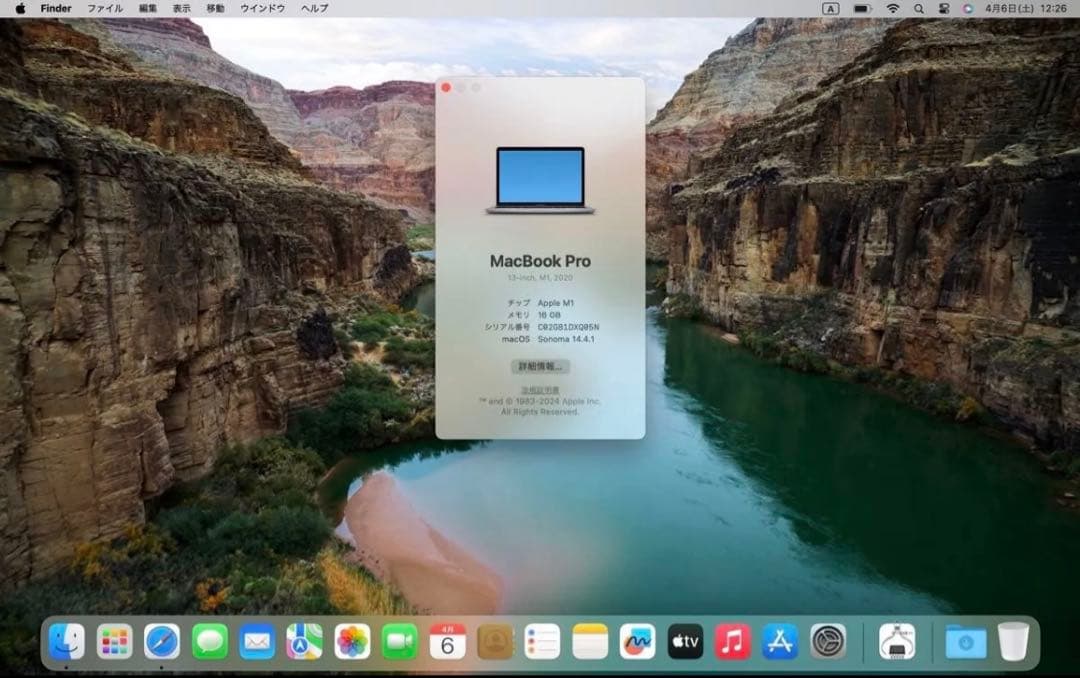Open the Finder menu in the menu bar
This screenshot has height=678, width=1080.
[56, 8]
